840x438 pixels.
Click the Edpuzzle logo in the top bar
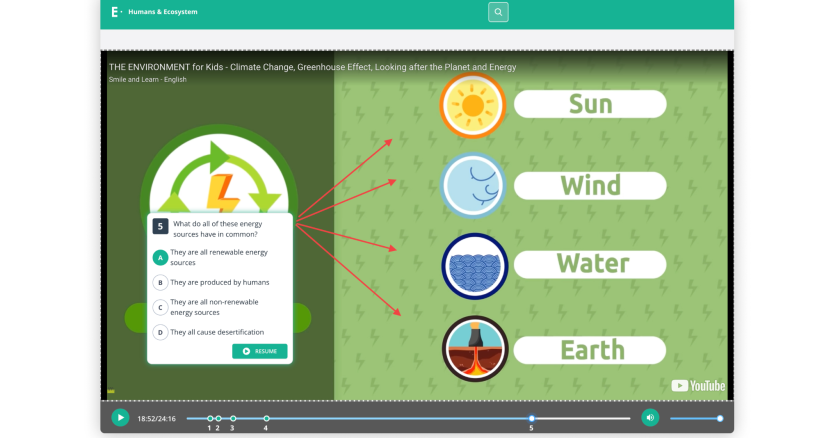click(x=117, y=12)
